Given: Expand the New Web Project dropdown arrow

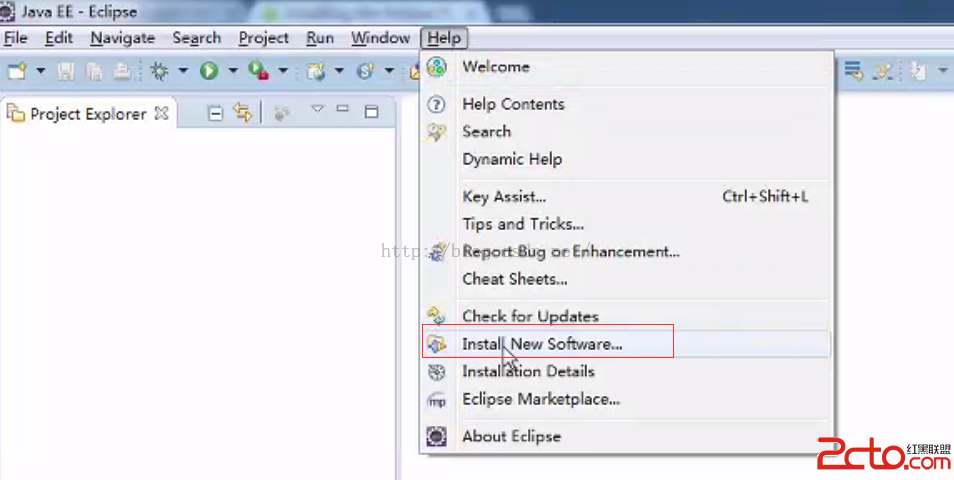Looking at the screenshot, I should 339,71.
